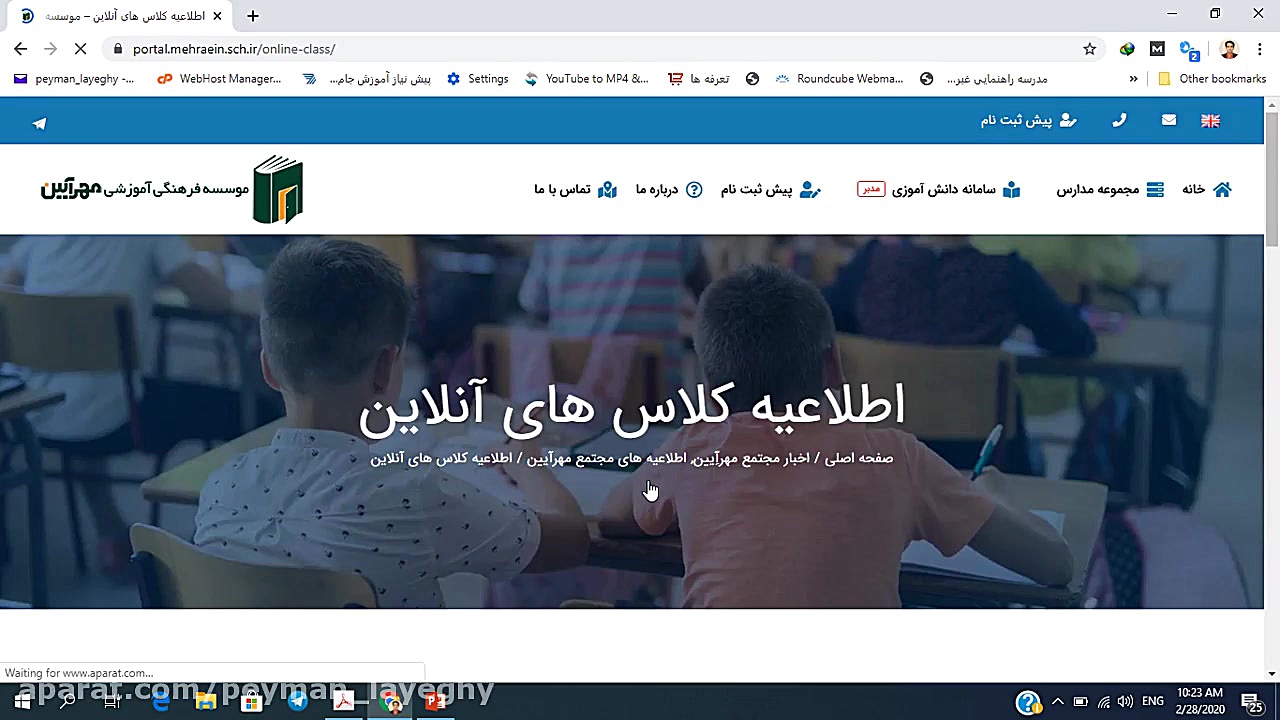This screenshot has width=1280, height=720.
Task: Switch language using the UK flag icon
Action: pos(1210,121)
